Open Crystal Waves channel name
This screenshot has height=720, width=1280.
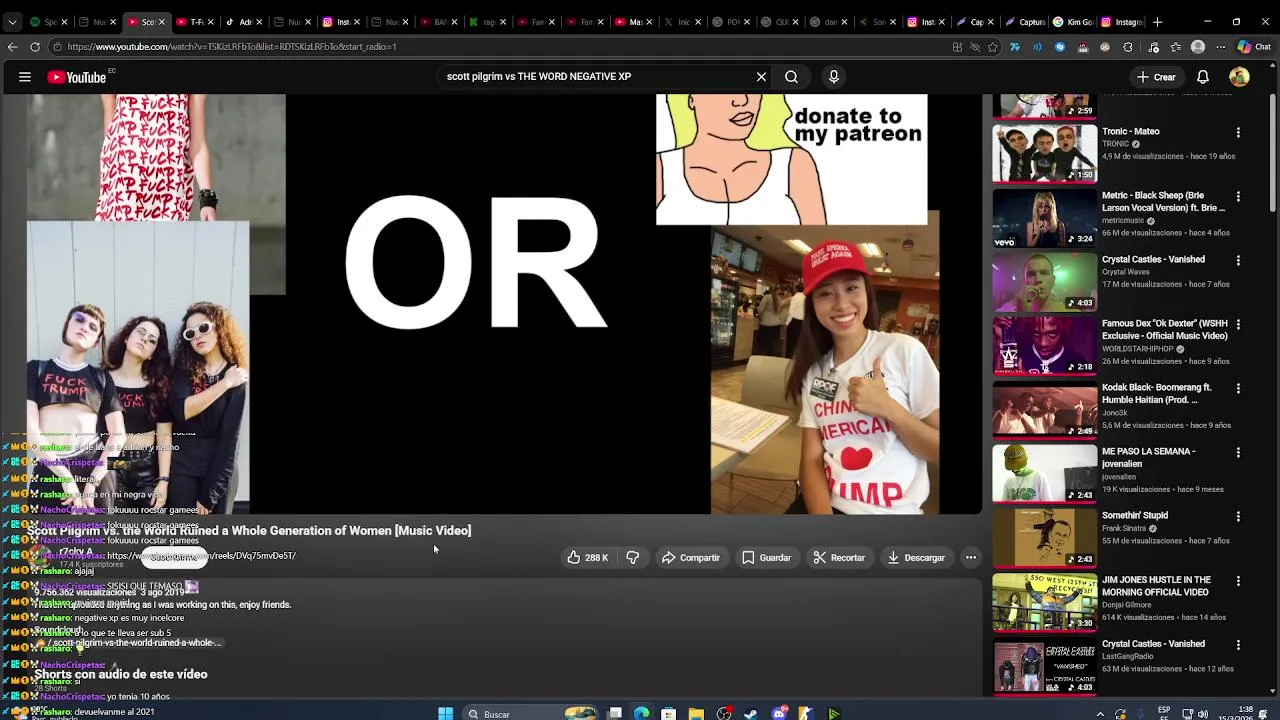[x=1126, y=272]
